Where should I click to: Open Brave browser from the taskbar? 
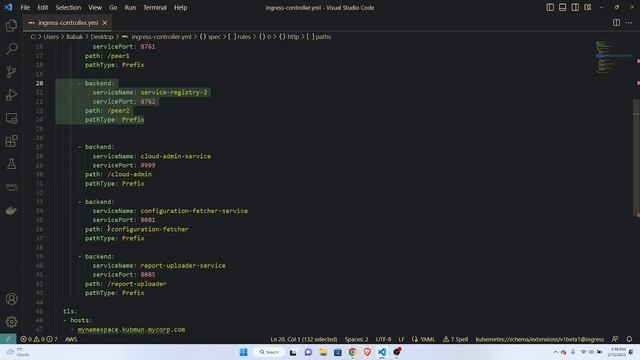367,352
